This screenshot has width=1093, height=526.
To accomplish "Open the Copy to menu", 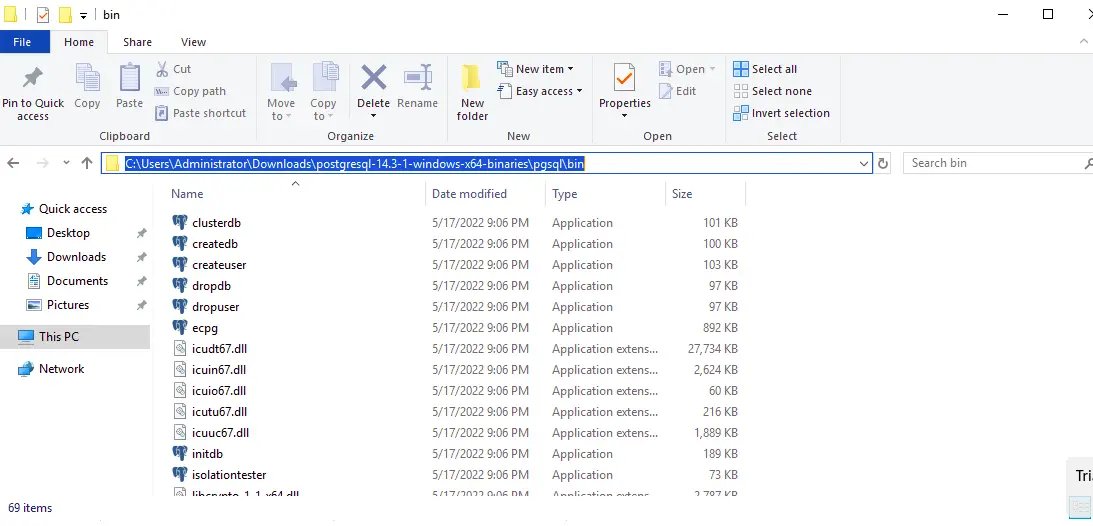I will coord(323,92).
